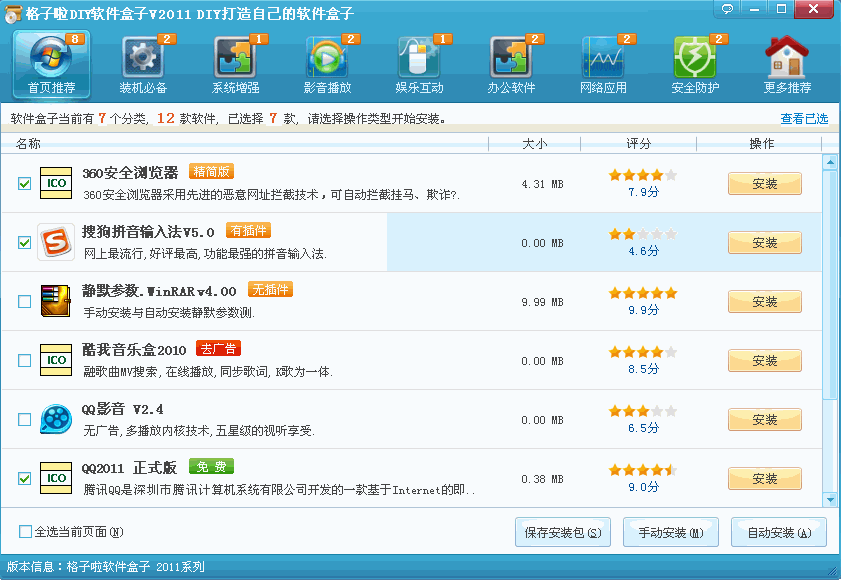Click the software box logo in title bar
Image resolution: width=841 pixels, height=580 pixels.
pyautogui.click(x=13, y=13)
